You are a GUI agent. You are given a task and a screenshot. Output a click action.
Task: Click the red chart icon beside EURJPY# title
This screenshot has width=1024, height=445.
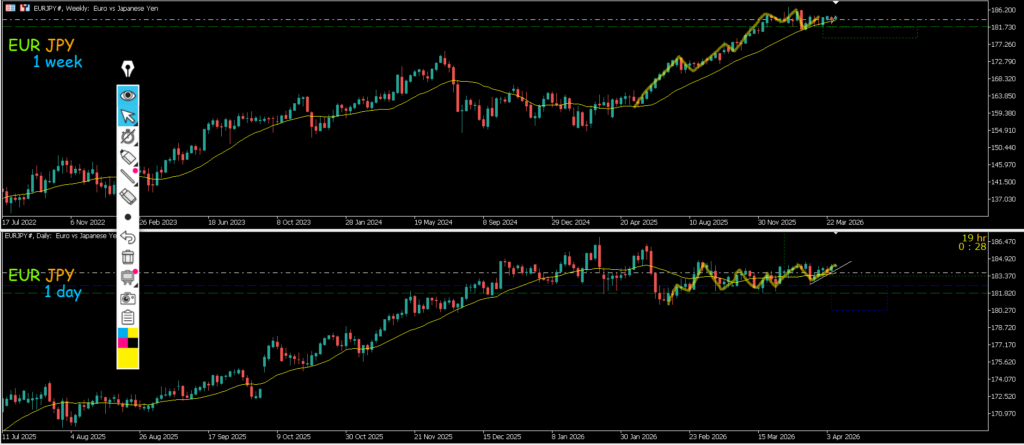[x=24, y=8]
